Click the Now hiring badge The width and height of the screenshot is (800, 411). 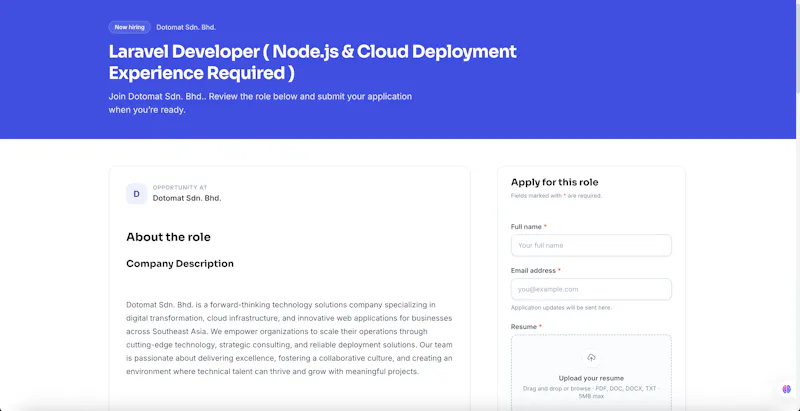point(129,27)
